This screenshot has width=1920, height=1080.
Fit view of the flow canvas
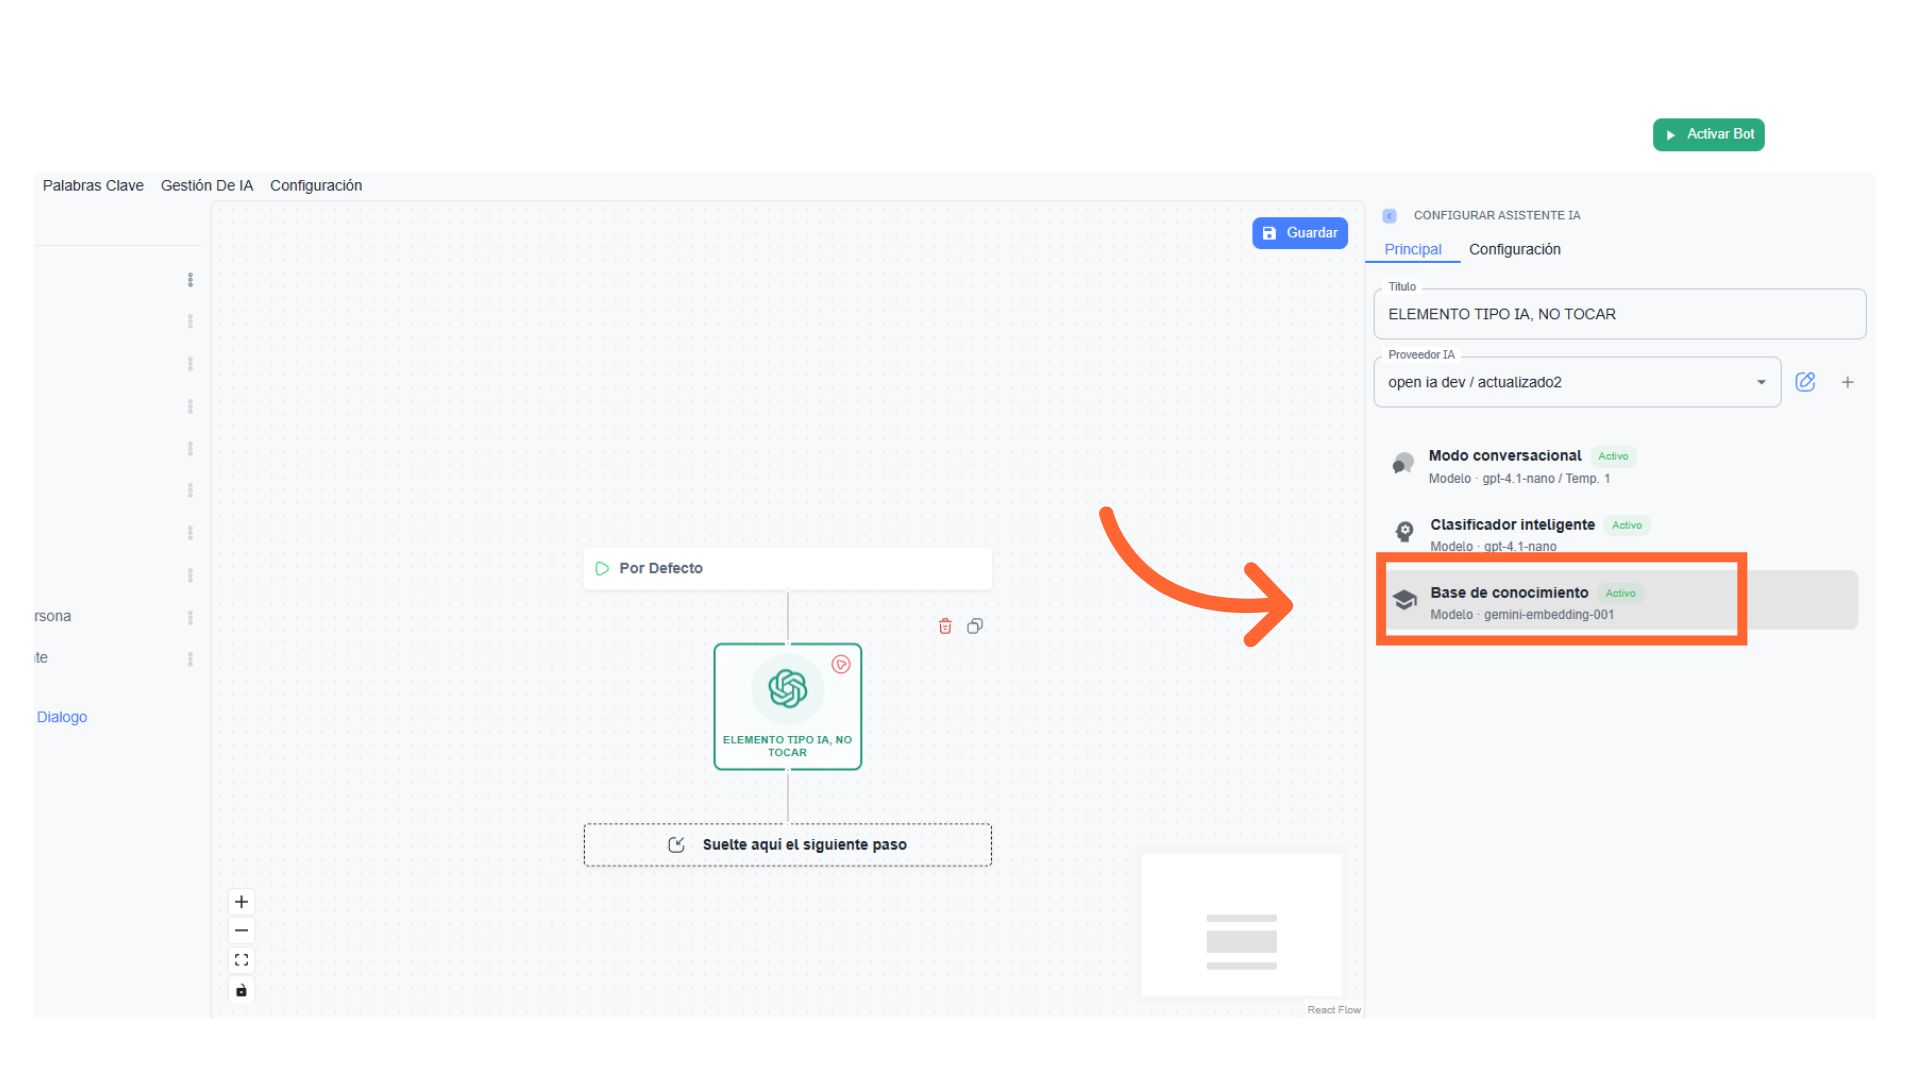point(241,960)
